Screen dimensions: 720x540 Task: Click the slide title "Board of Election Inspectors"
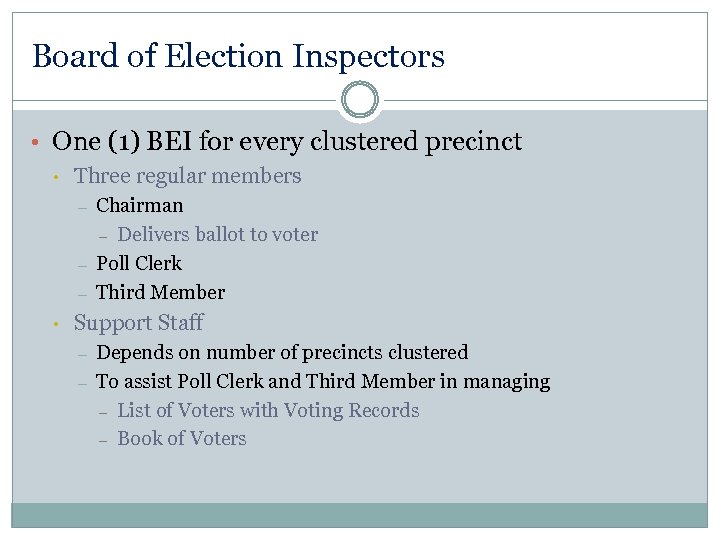pos(238,56)
